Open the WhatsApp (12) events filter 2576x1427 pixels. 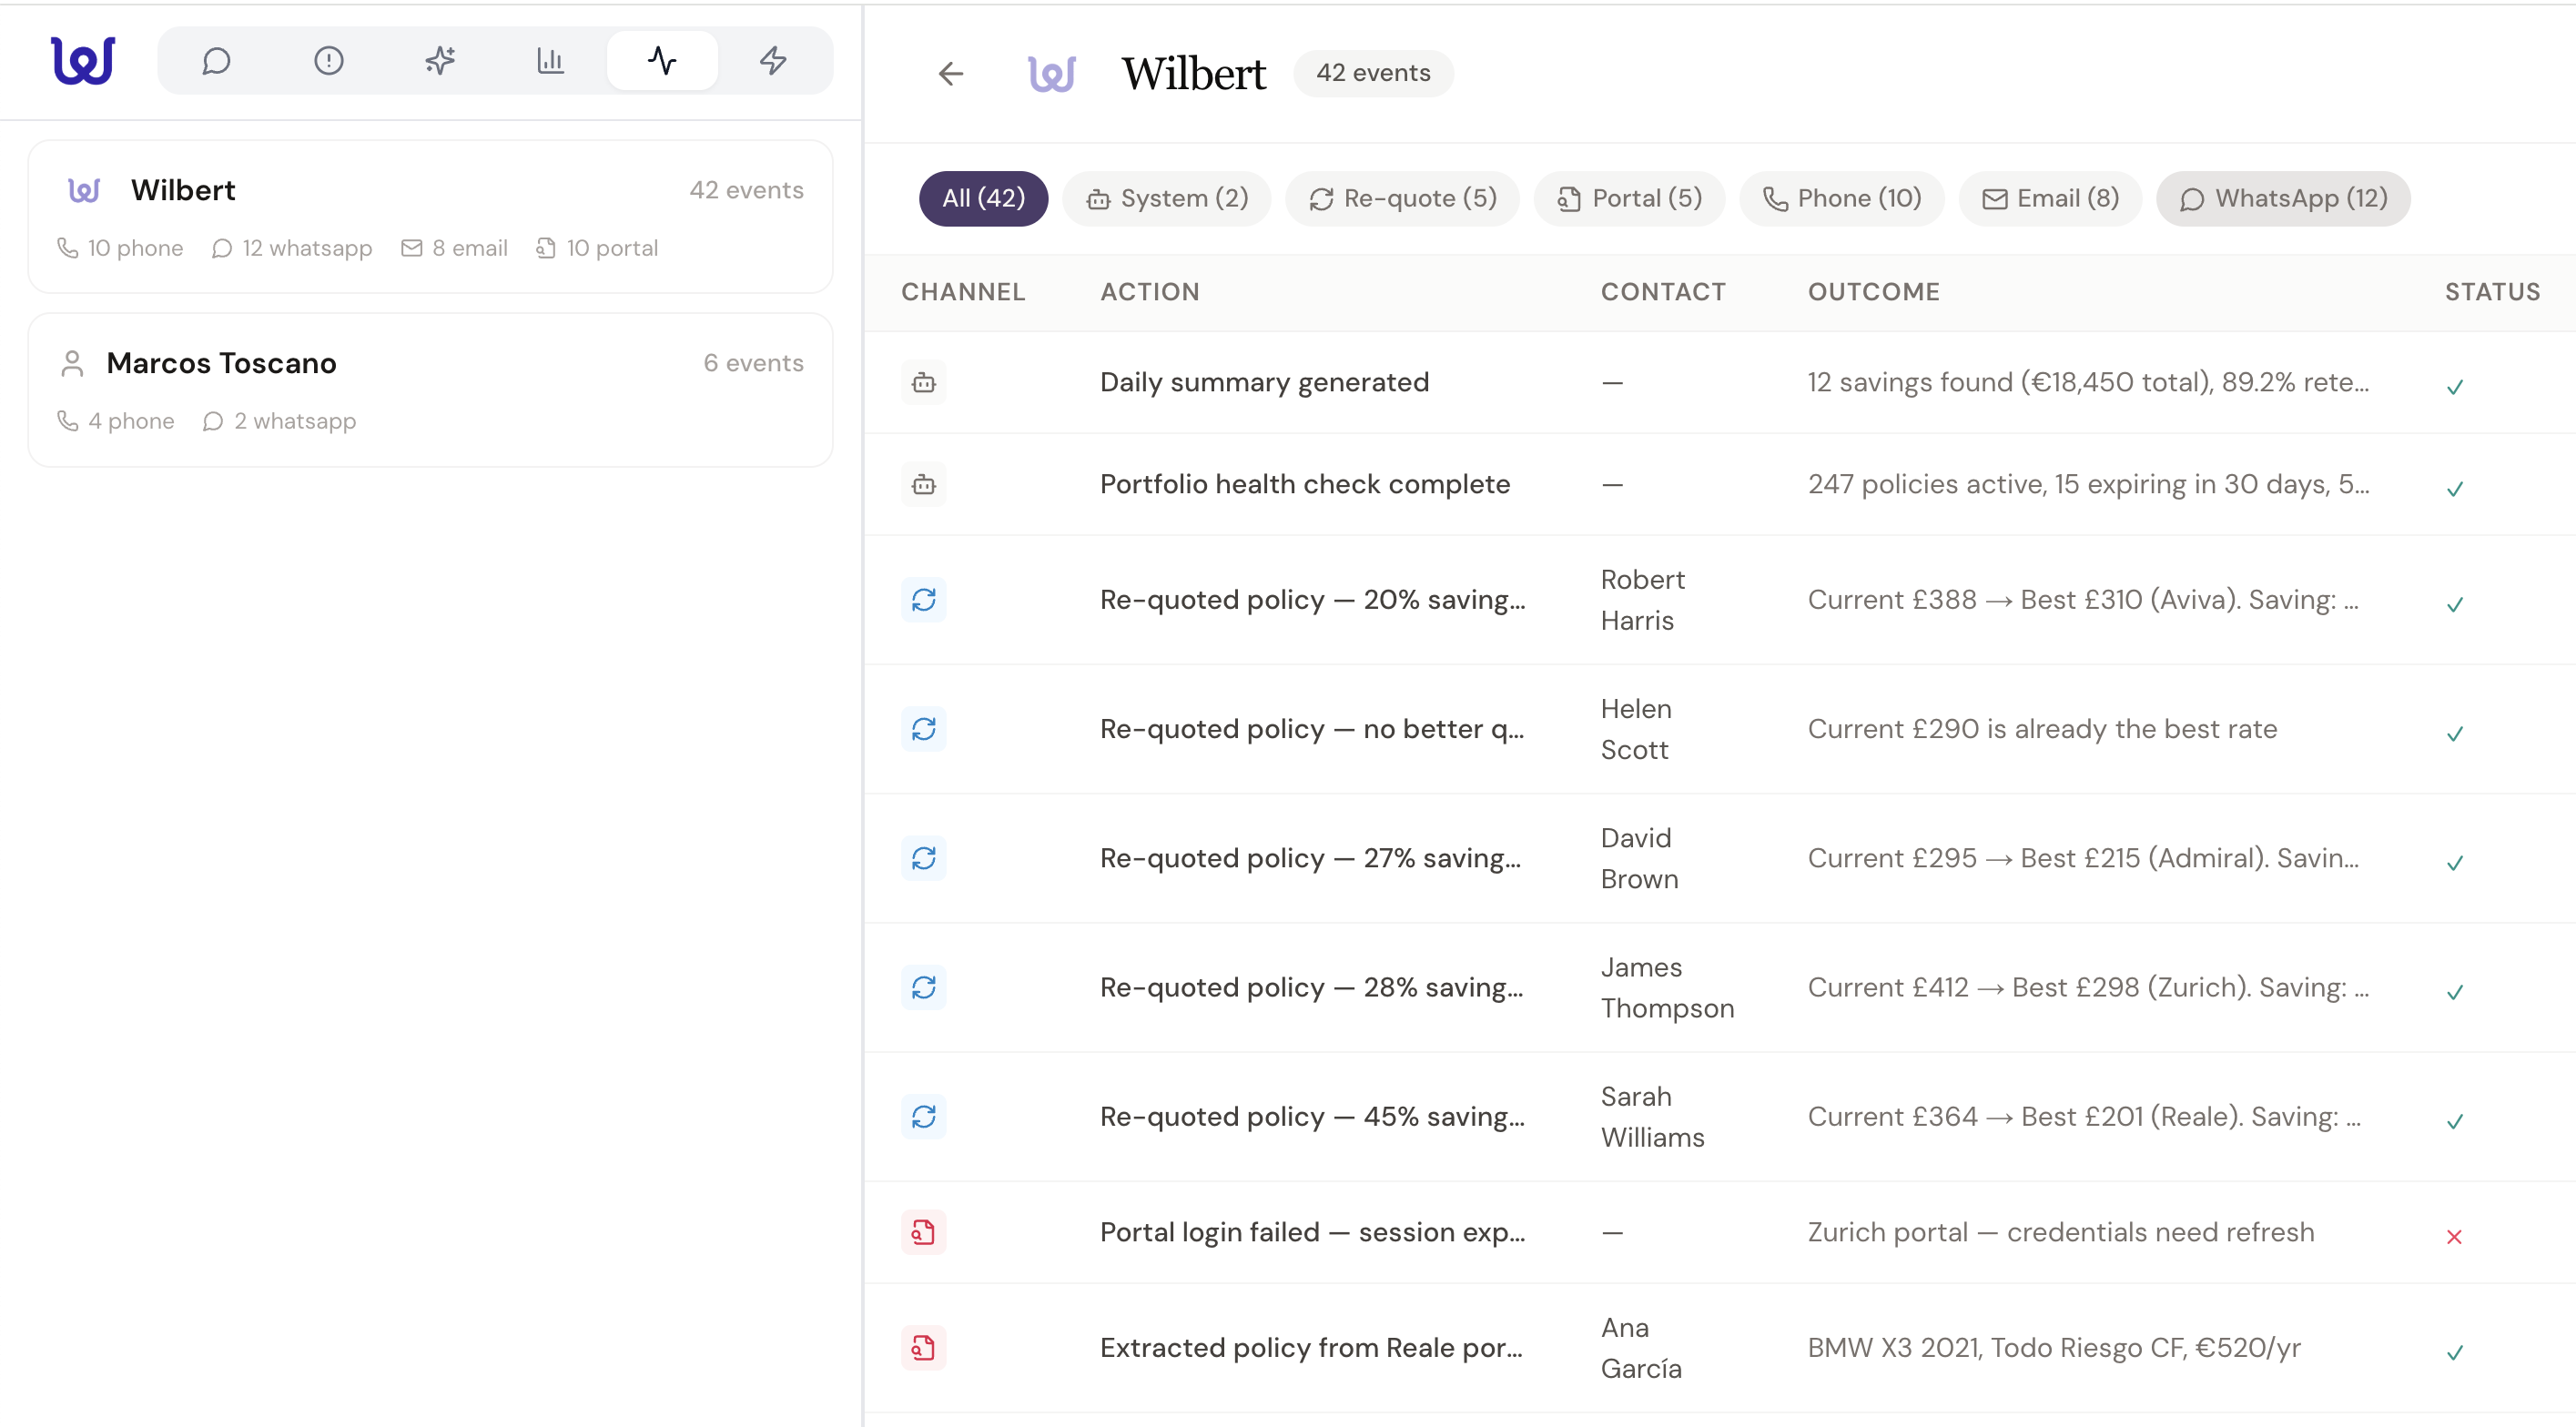pyautogui.click(x=2283, y=198)
